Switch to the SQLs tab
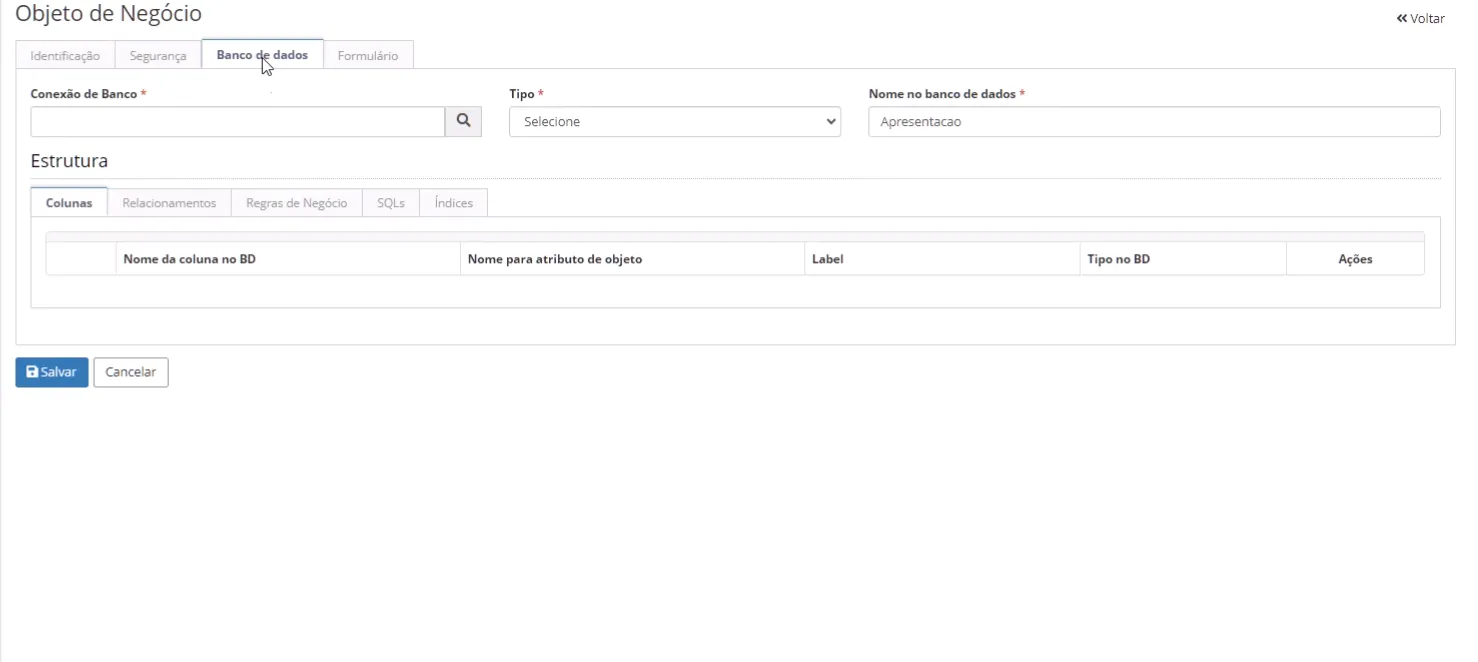The height and width of the screenshot is (662, 1478). point(391,203)
